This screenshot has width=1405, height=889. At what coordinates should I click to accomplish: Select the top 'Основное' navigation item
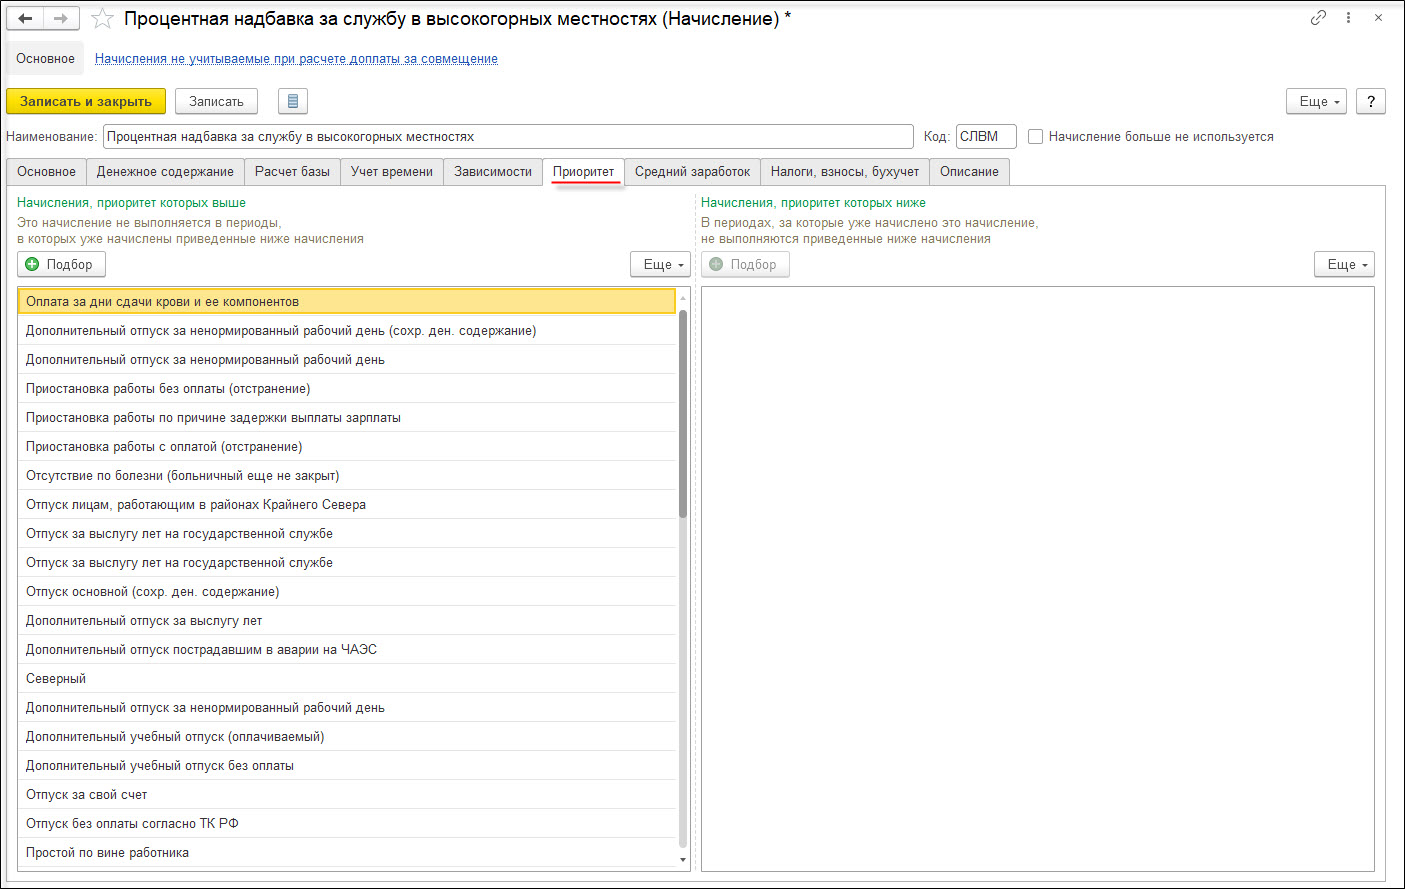[x=45, y=59]
